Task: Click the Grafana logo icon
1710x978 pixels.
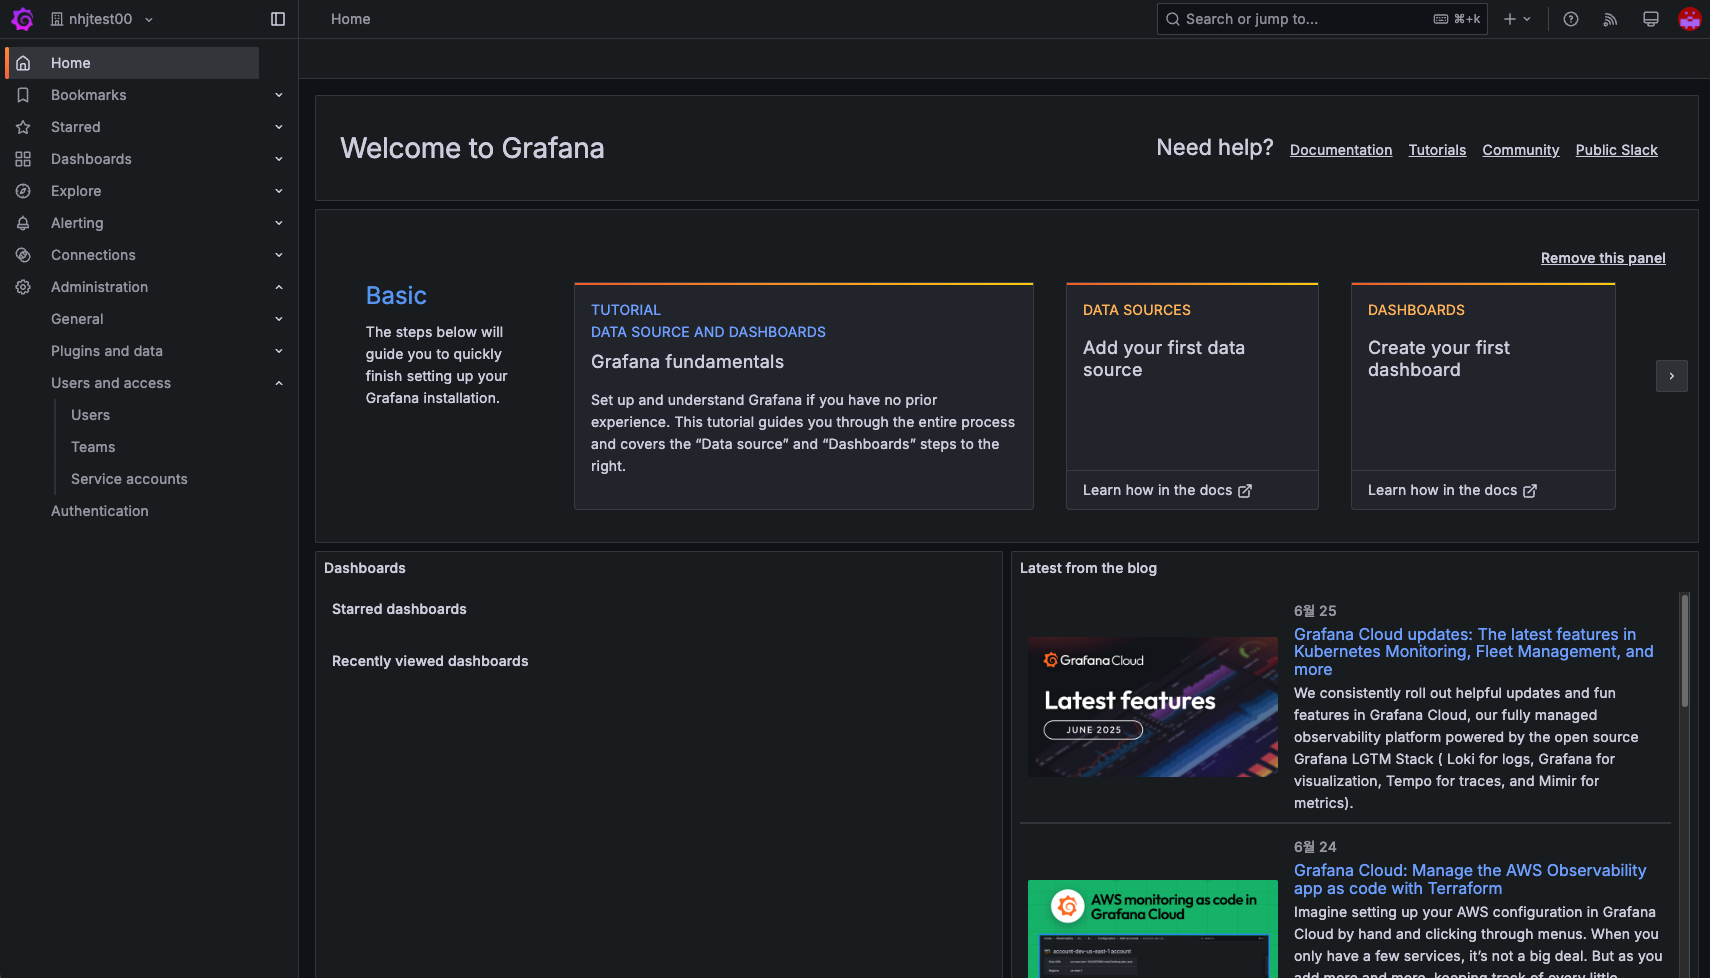Action: tap(22, 19)
